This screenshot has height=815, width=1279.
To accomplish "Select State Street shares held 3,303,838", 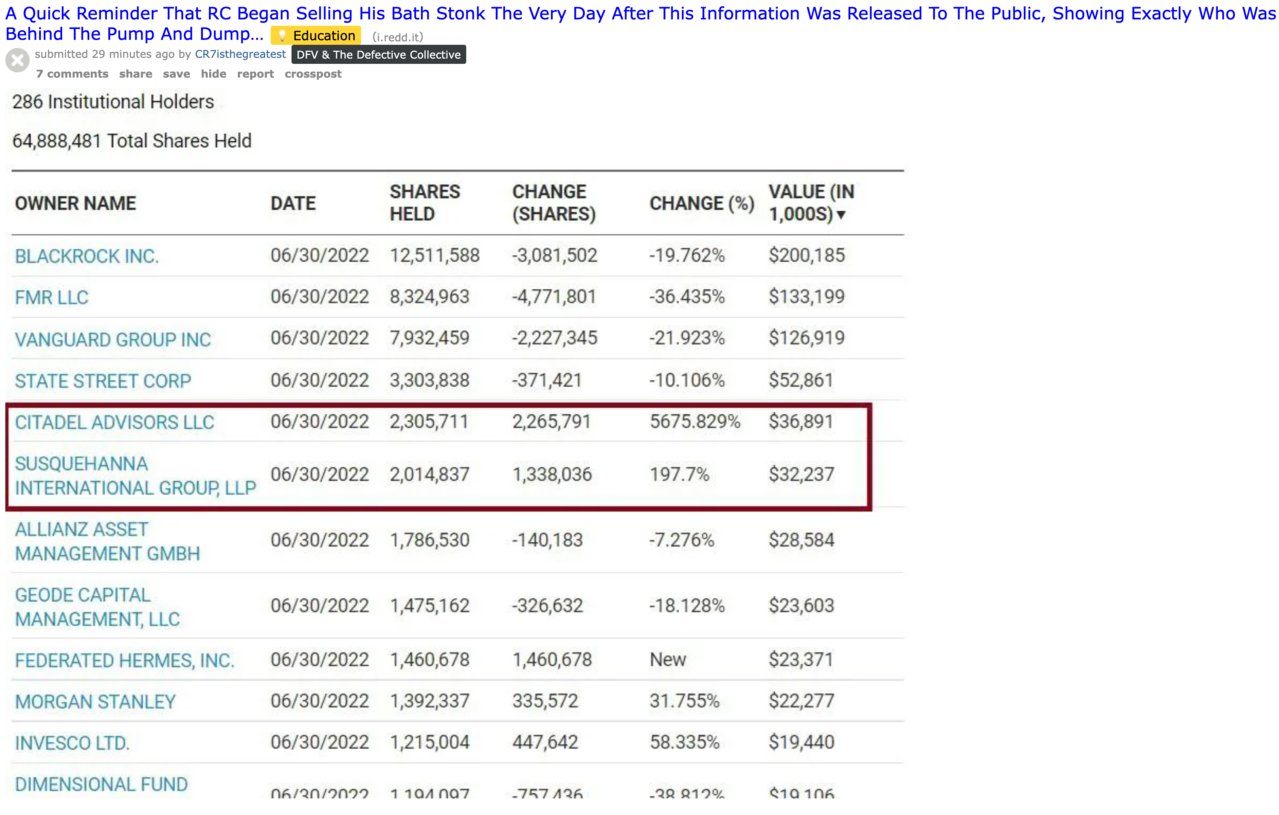I will pyautogui.click(x=429, y=381).
